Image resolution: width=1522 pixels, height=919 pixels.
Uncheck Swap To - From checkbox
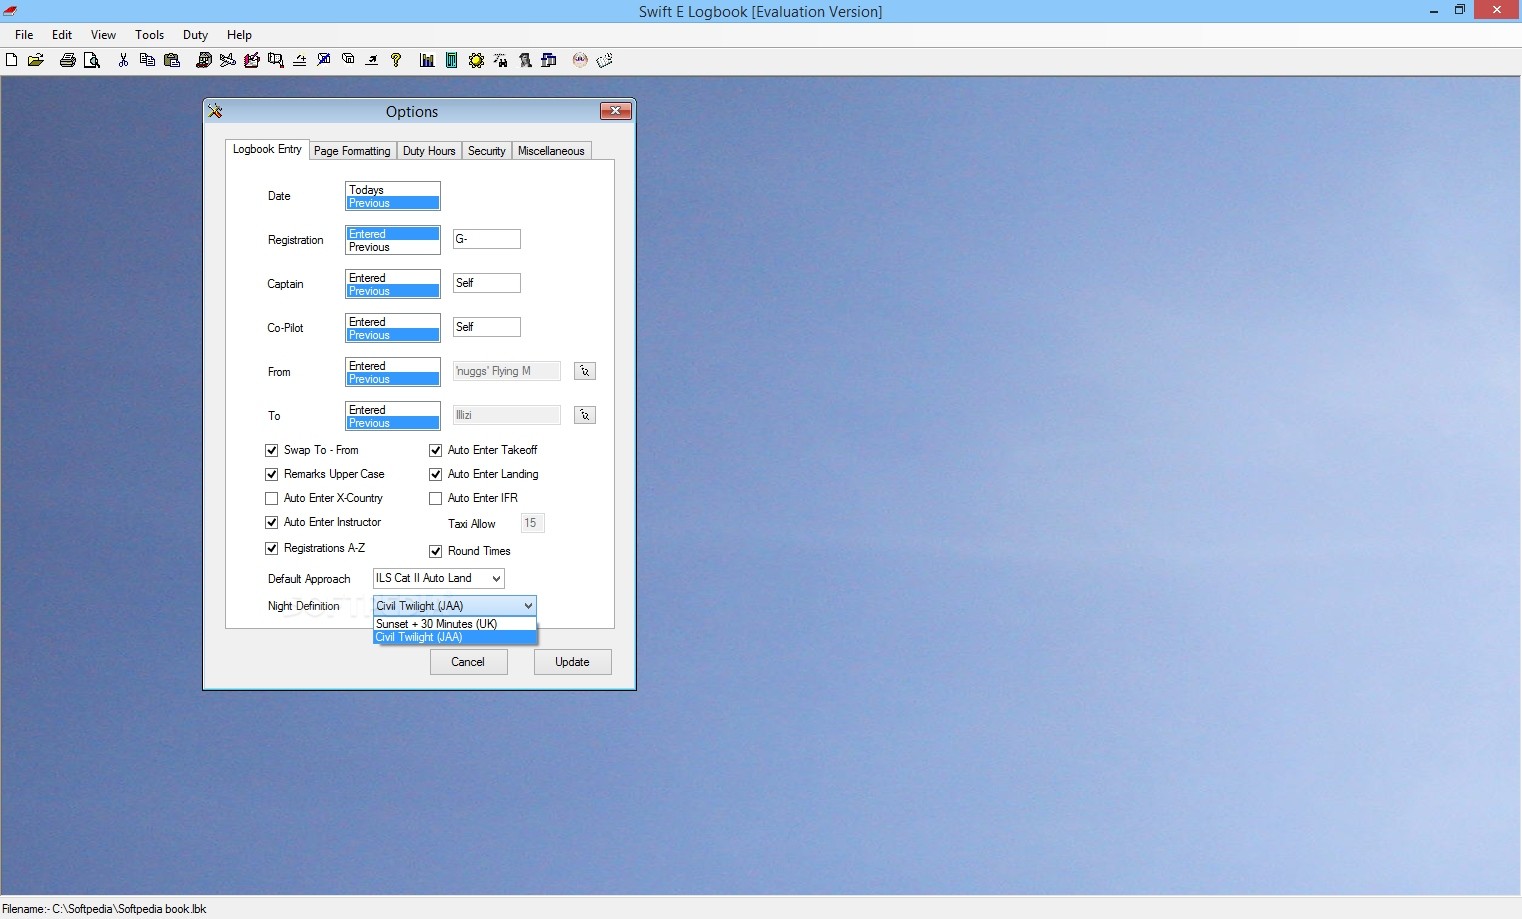(271, 450)
